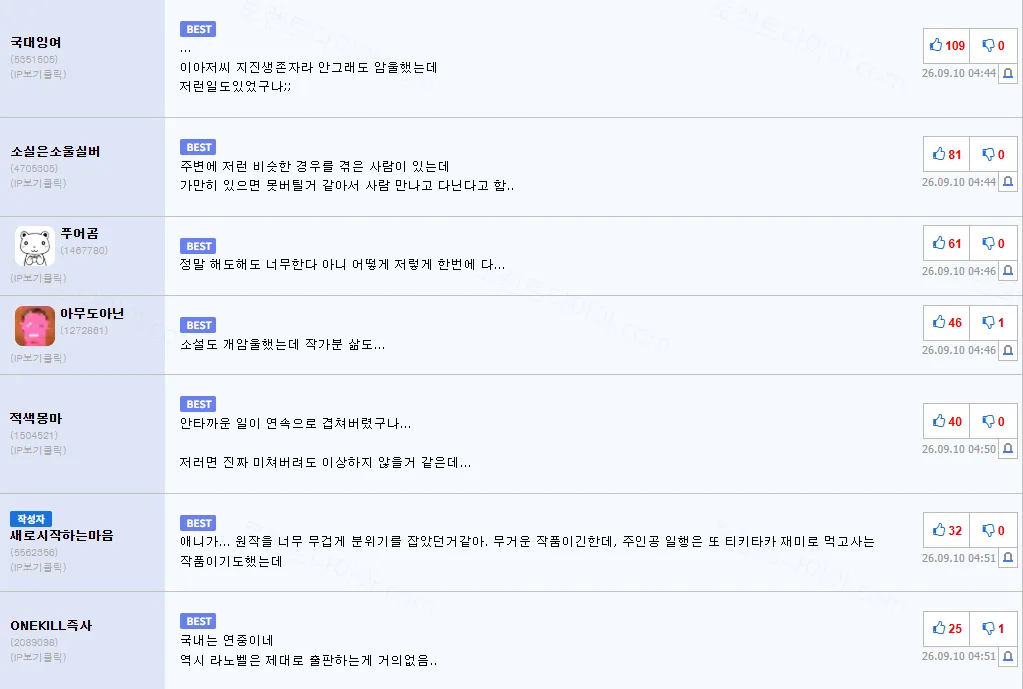This screenshot has height=689, width=1023.
Task: Open 소실은소울실버's user profile name
Action: coord(55,151)
